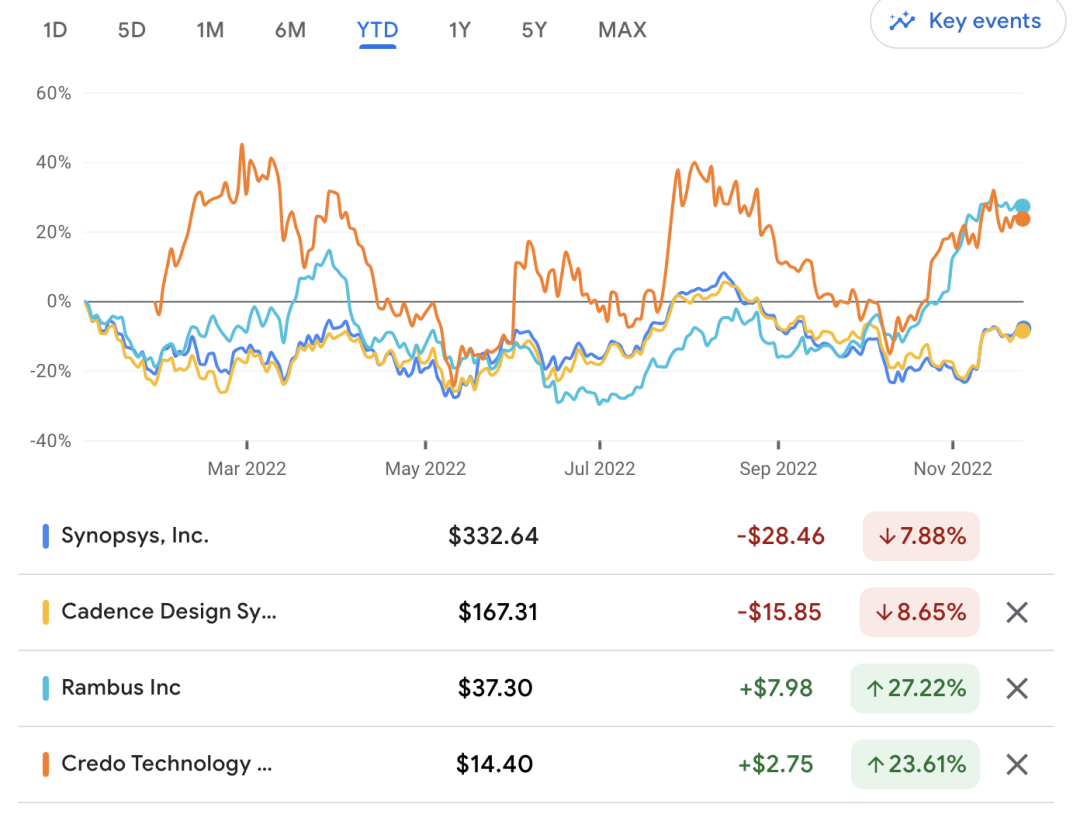Viewport: 1080px width, 818px height.
Task: Click the Sep 2022 axis label
Action: pyautogui.click(x=778, y=469)
